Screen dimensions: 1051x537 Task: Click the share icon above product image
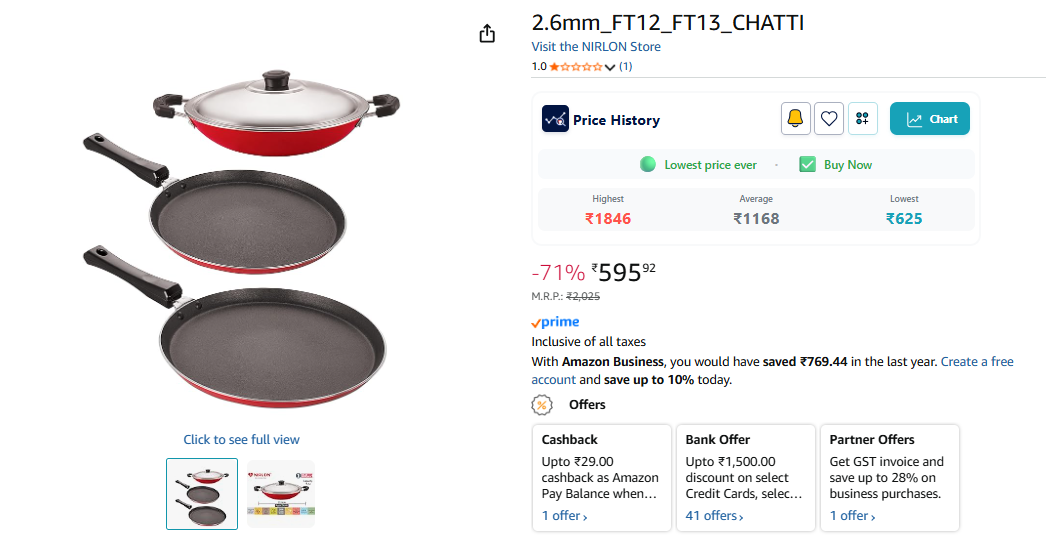coord(487,34)
